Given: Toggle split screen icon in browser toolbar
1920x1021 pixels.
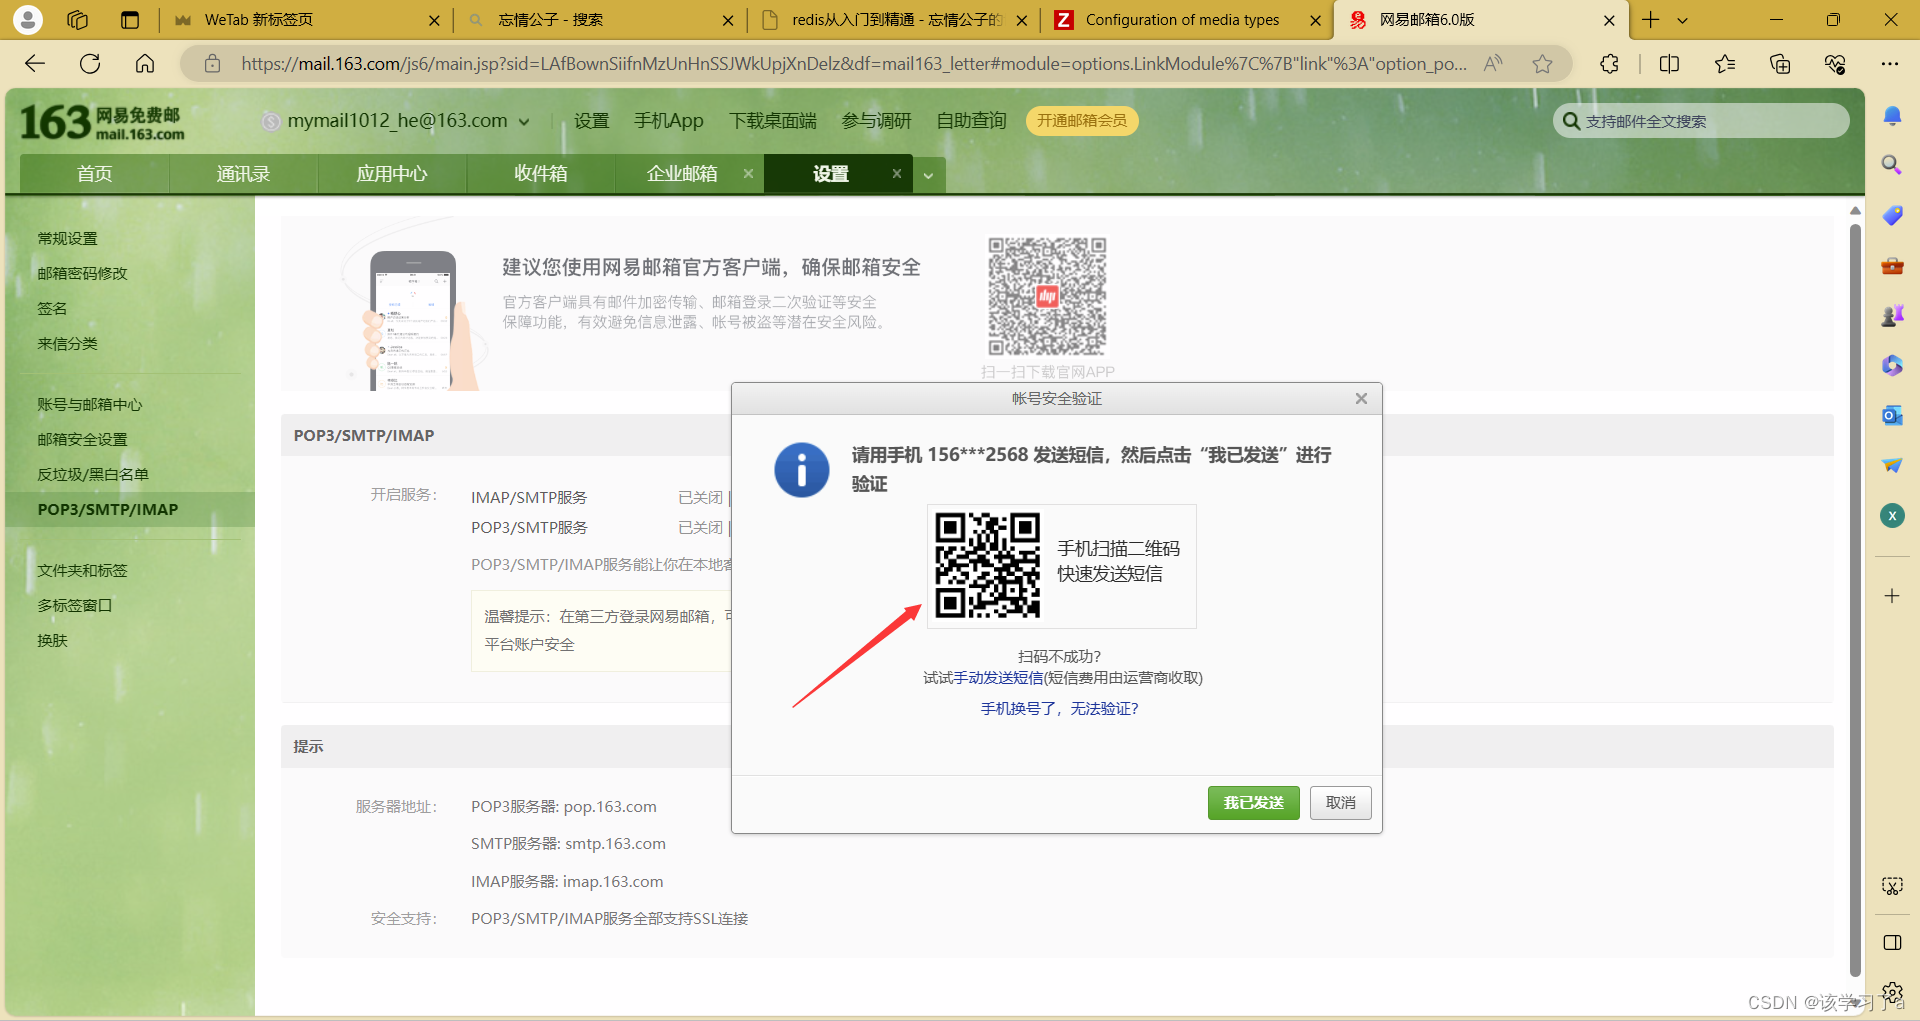Looking at the screenshot, I should coord(1669,64).
